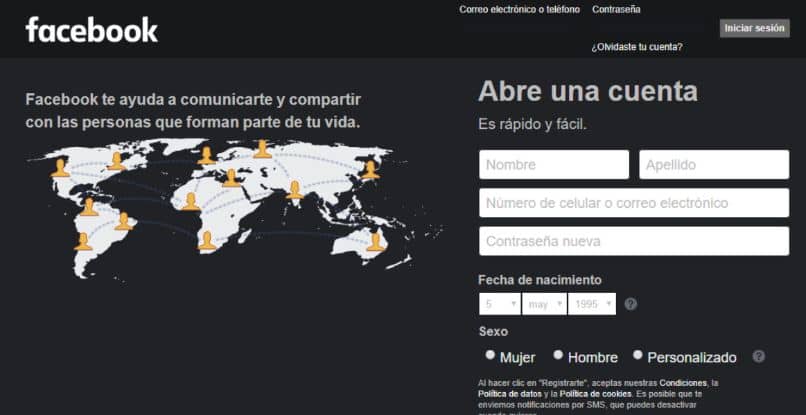This screenshot has height=415, width=806.
Task: Click the gender help question-mark icon
Action: [x=758, y=356]
